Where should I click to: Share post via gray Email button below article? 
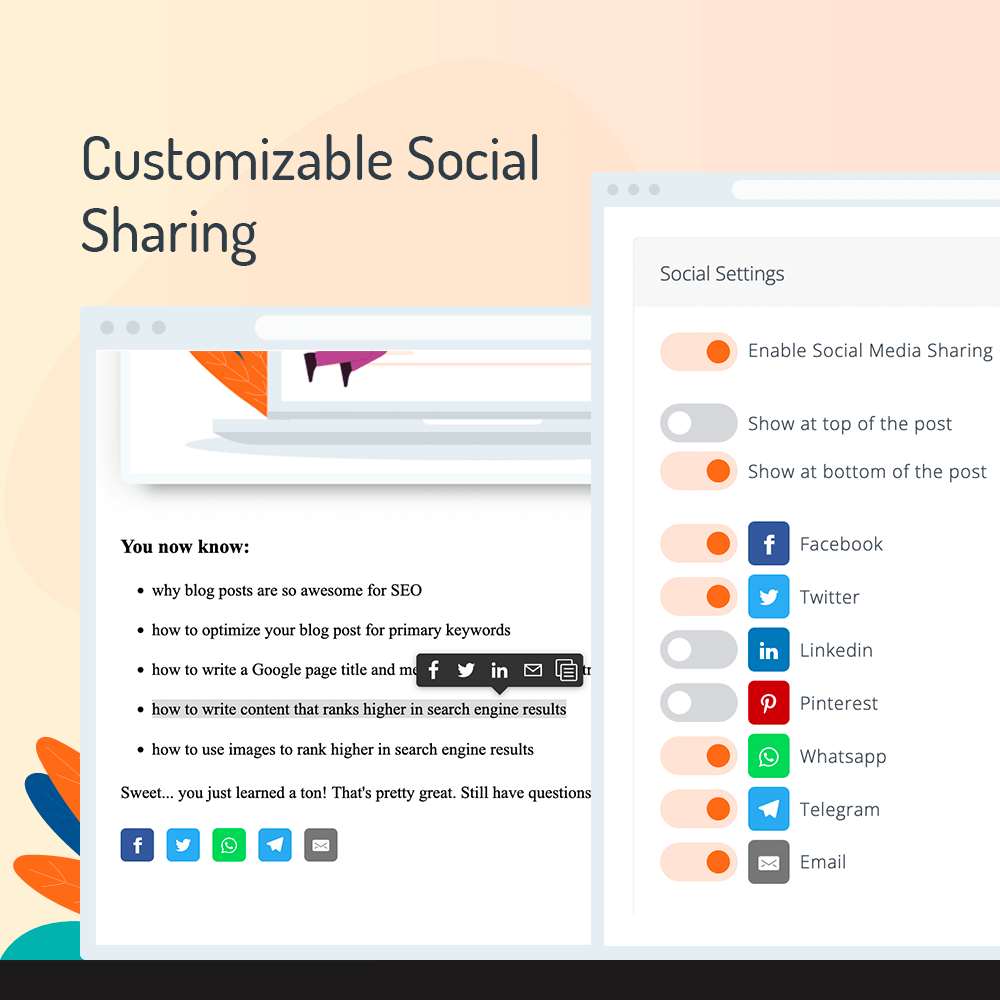[321, 844]
